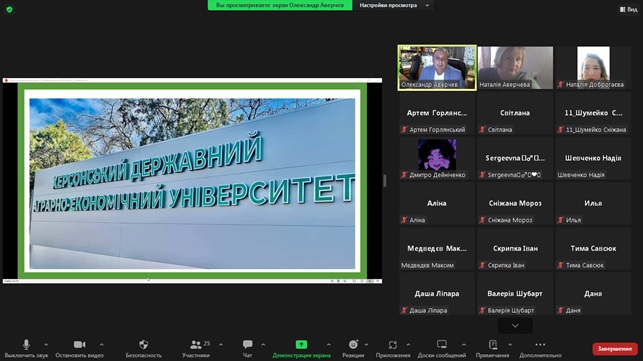643x361 pixels.
Task: Click the red Завершение end button
Action: 615,349
